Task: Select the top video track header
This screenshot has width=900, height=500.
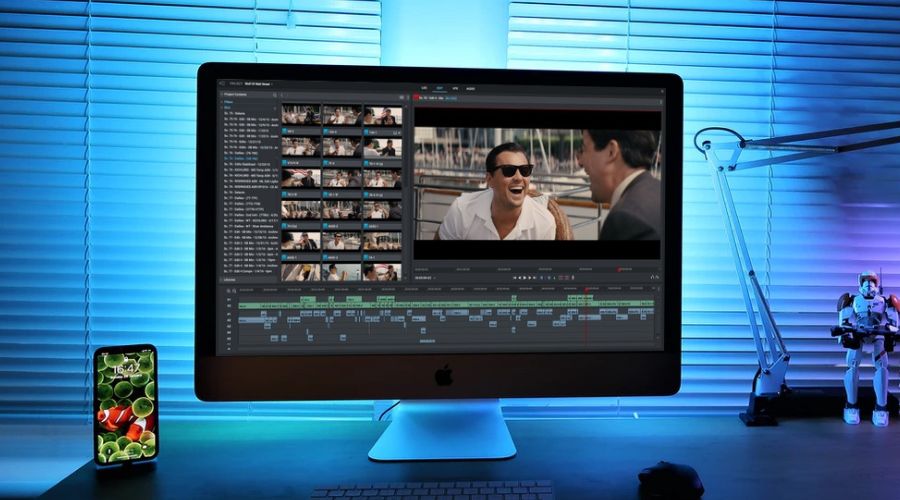Action: point(230,300)
